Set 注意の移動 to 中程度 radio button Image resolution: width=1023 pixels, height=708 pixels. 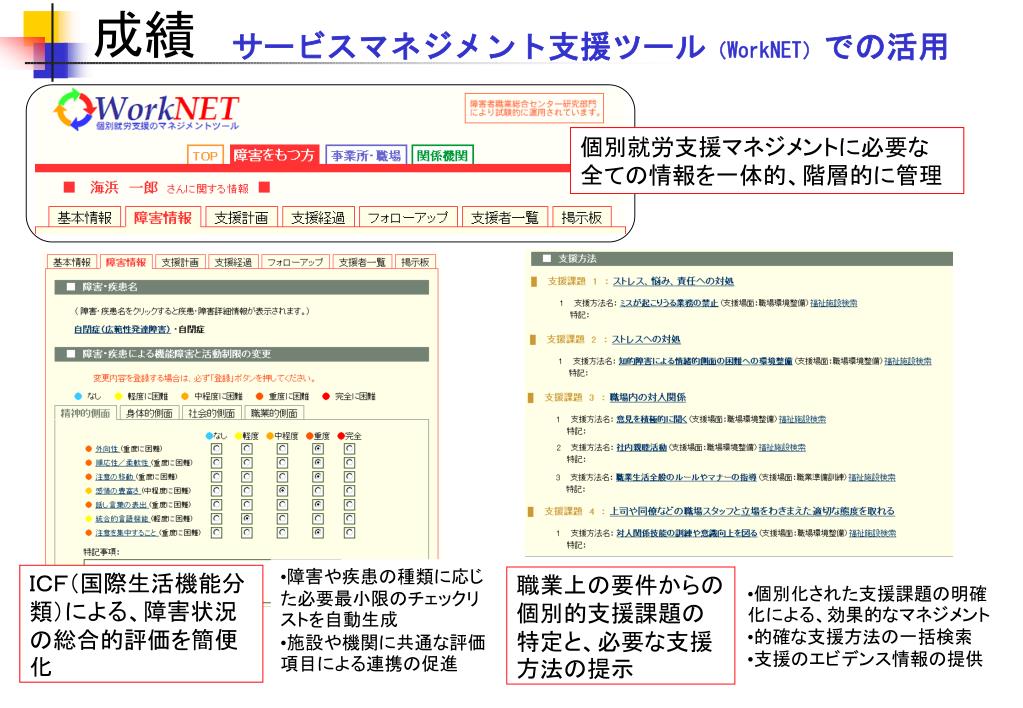click(x=282, y=477)
